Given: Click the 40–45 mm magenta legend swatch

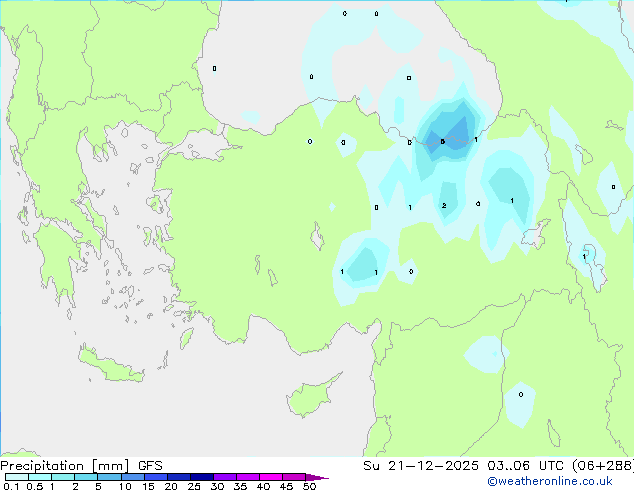Looking at the screenshot, I should [x=271, y=477].
